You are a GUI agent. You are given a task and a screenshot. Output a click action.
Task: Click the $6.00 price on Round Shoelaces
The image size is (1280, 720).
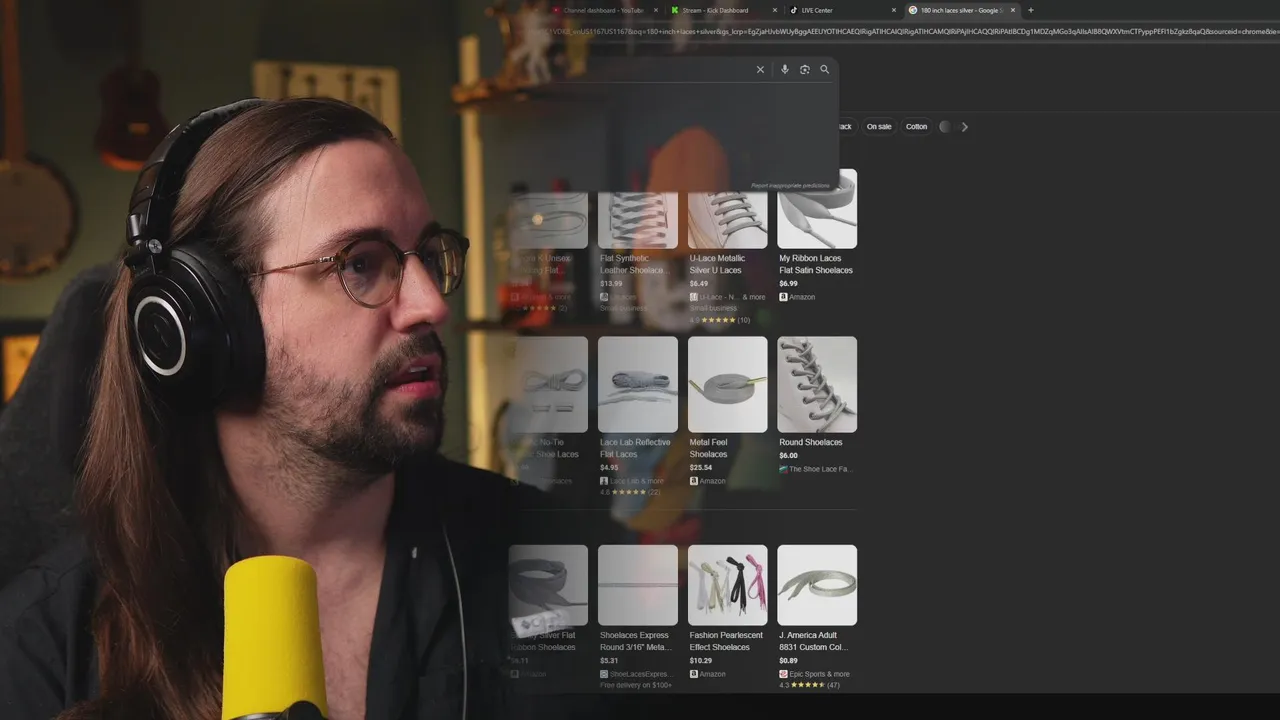pos(788,456)
